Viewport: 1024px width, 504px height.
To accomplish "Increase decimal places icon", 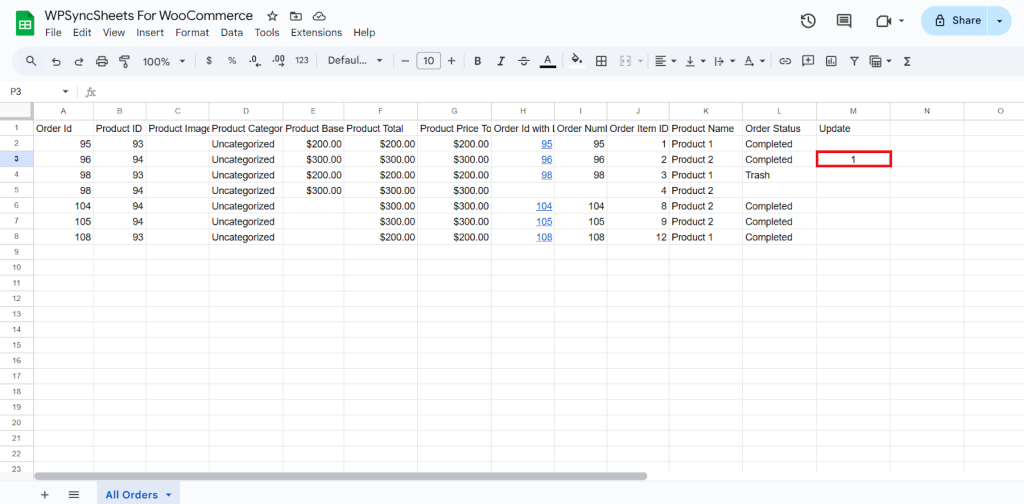I will [278, 61].
